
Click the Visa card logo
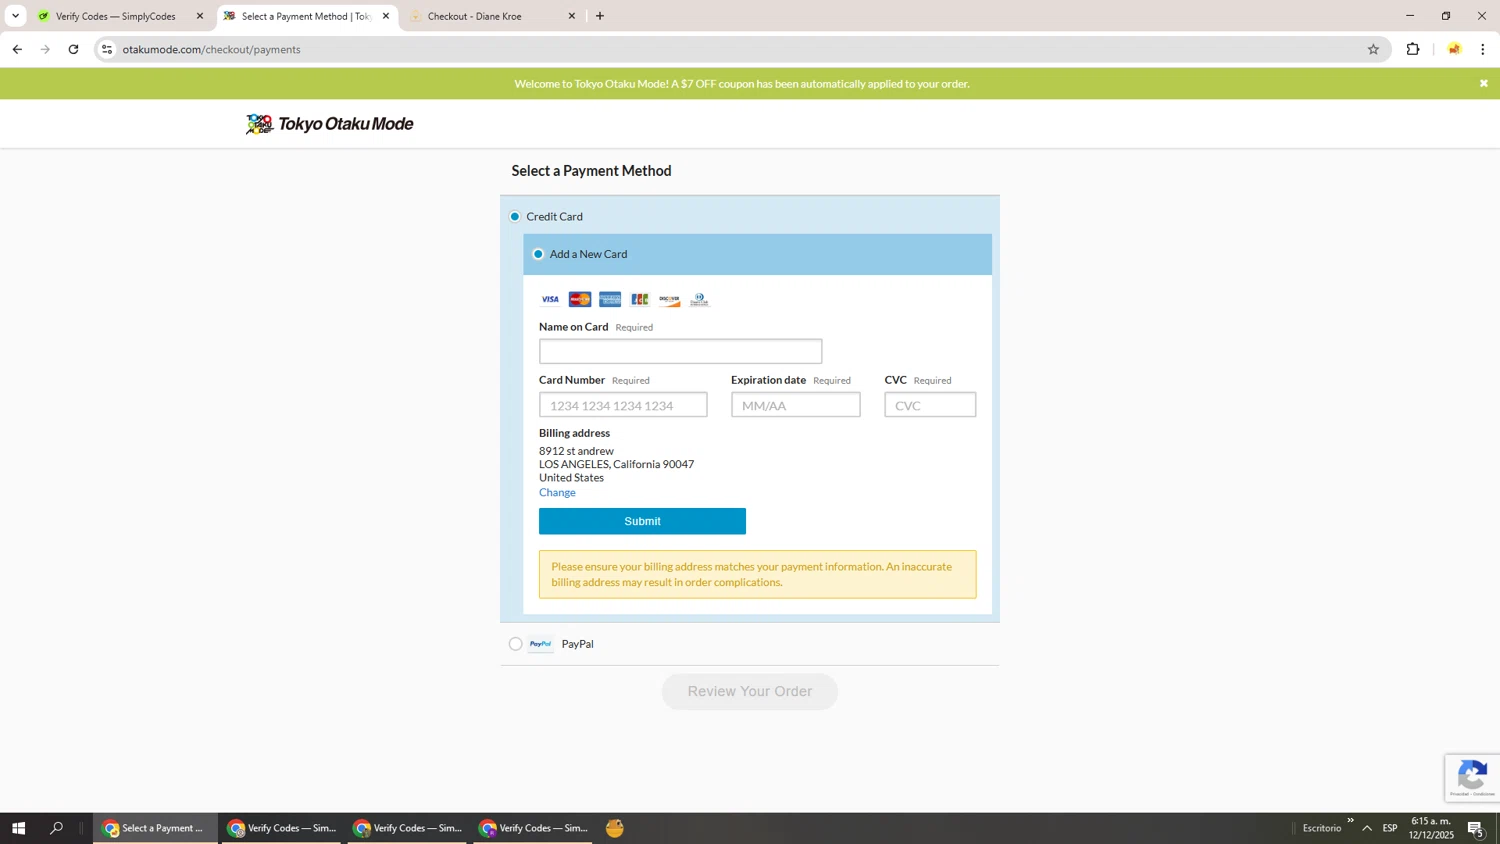[x=550, y=300]
